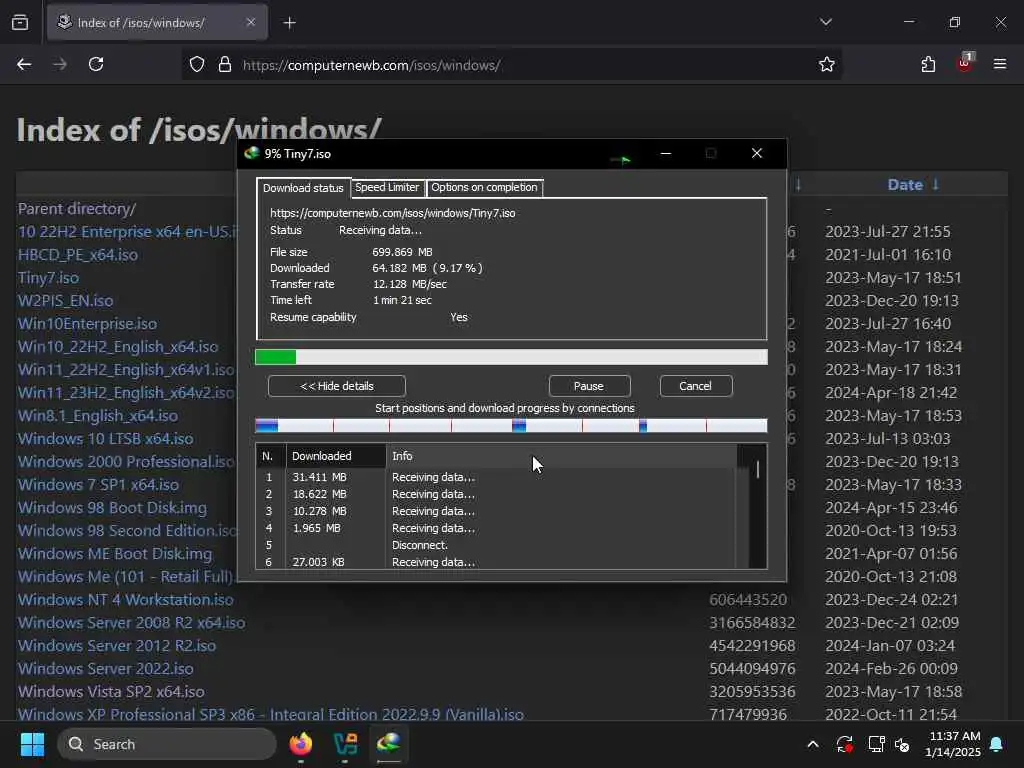Open HBCD_PE_x64.iso link
Screen dimensions: 1024x768
click(x=78, y=255)
